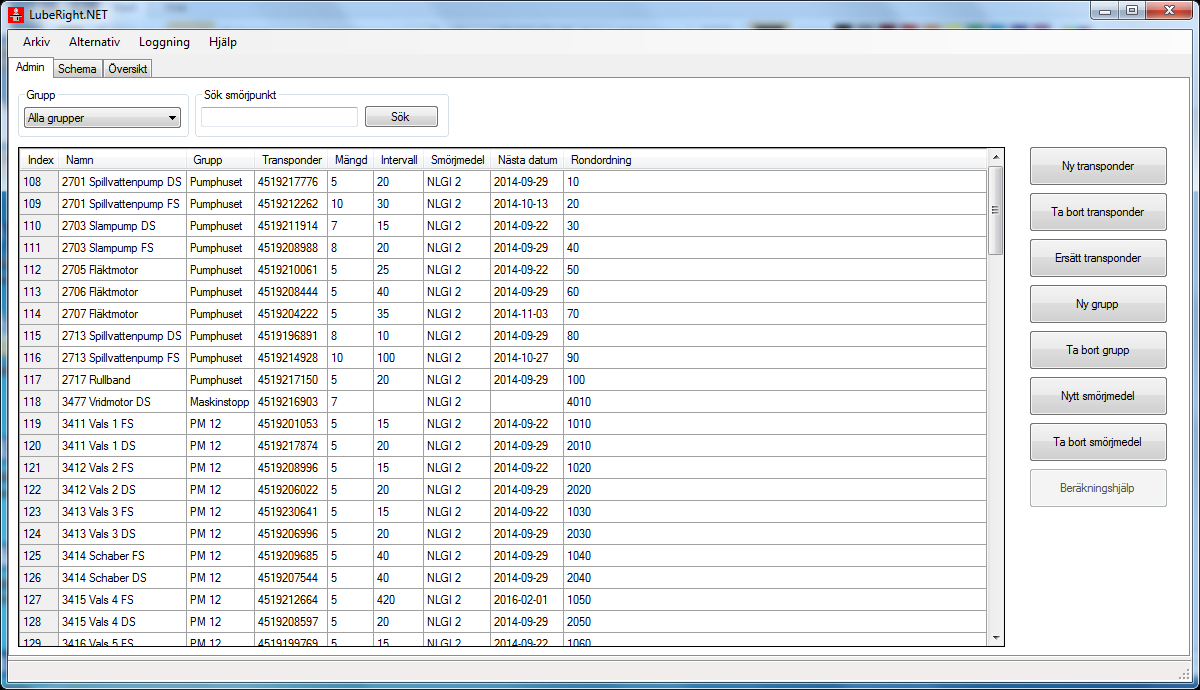Click the 'Maskinstopp' group cell
Viewport: 1200px width, 690px height.
pos(220,402)
